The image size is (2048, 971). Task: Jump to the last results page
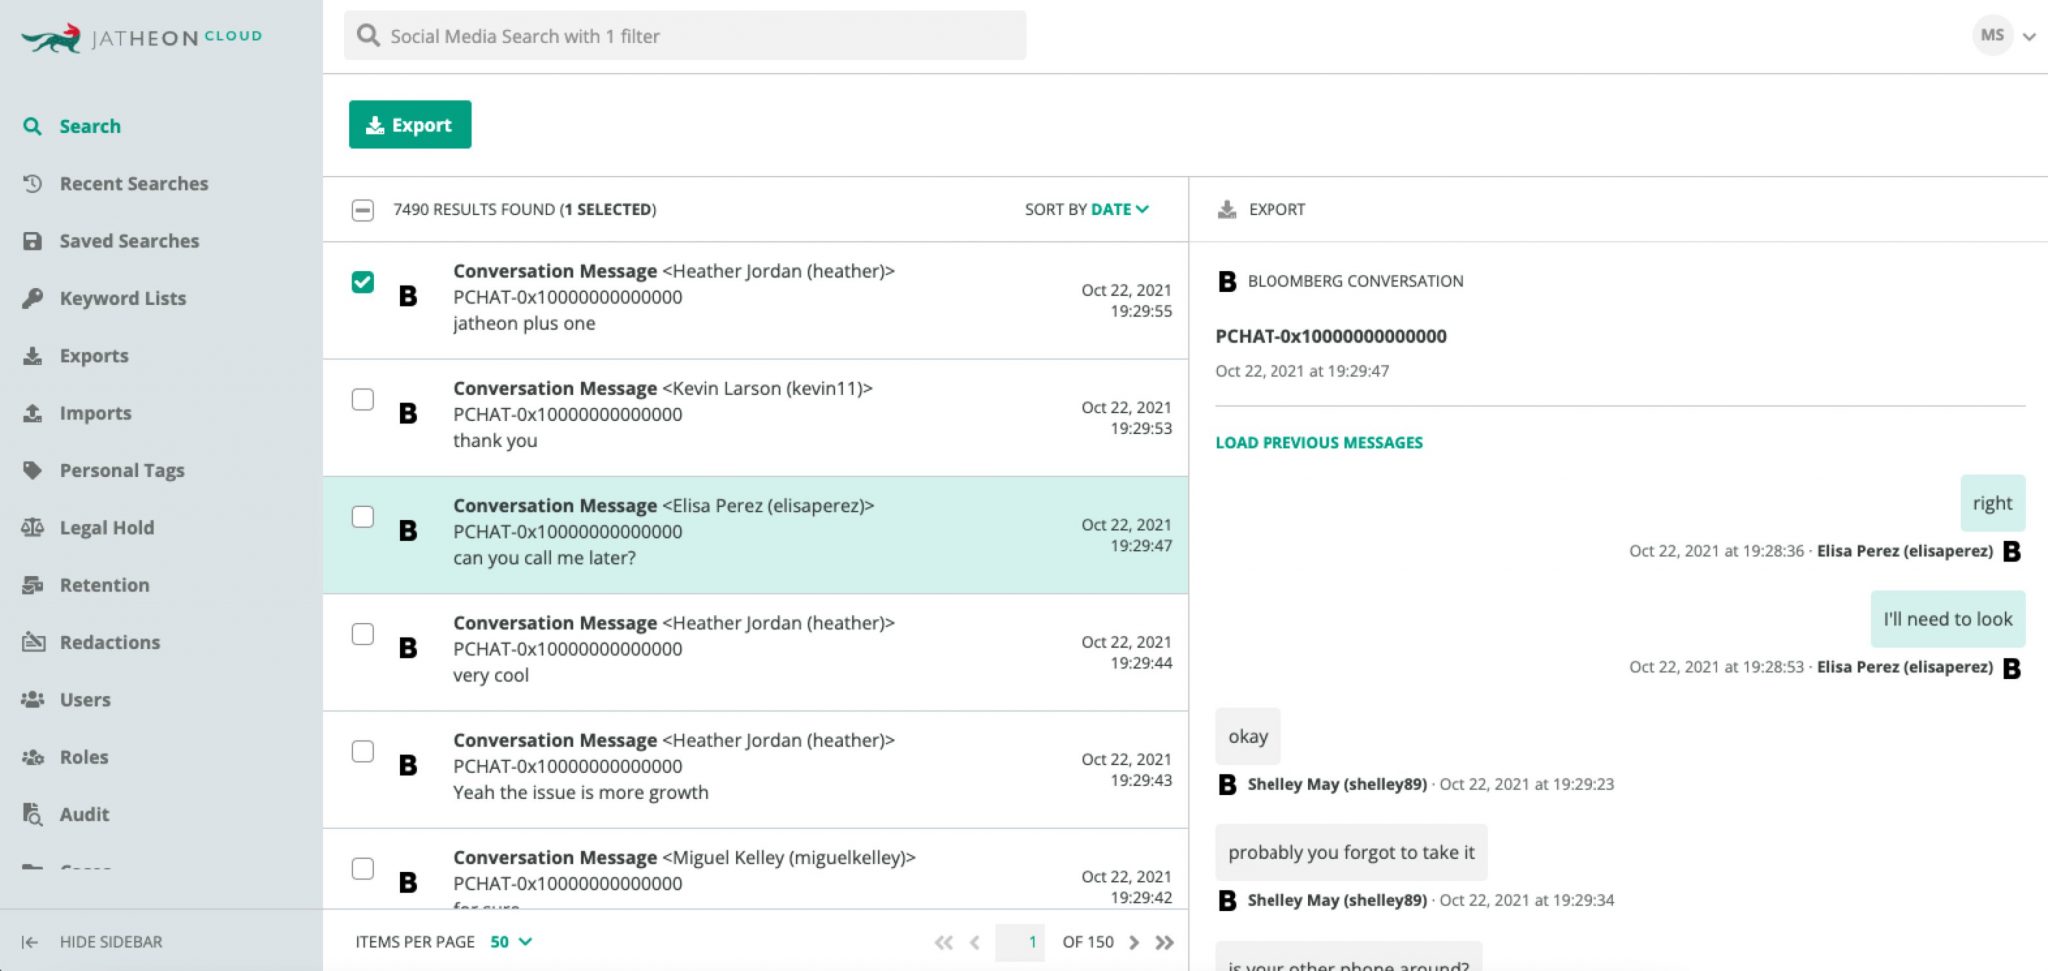(1164, 942)
